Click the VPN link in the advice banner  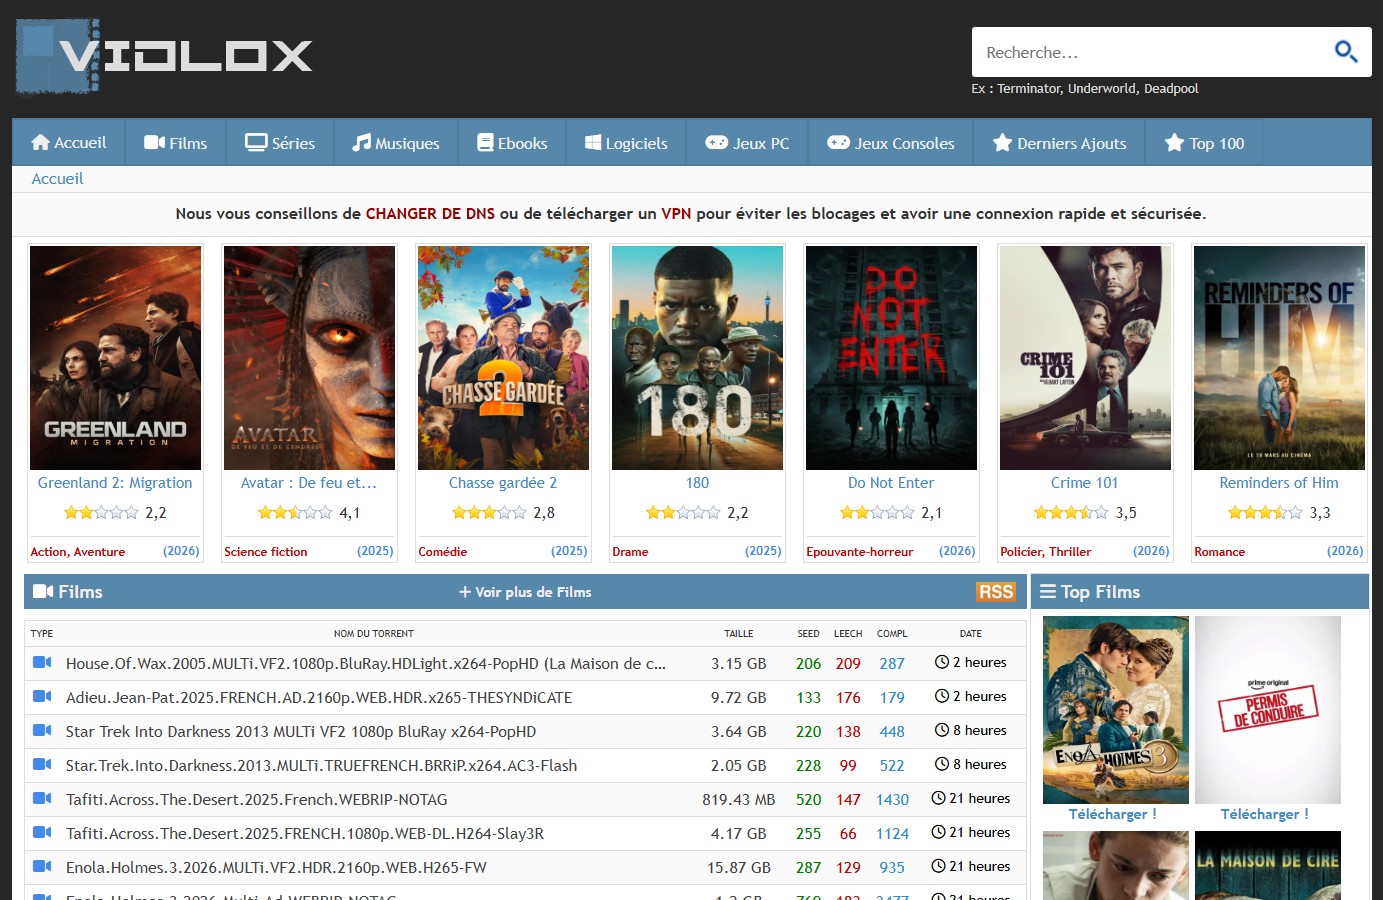pyautogui.click(x=676, y=214)
